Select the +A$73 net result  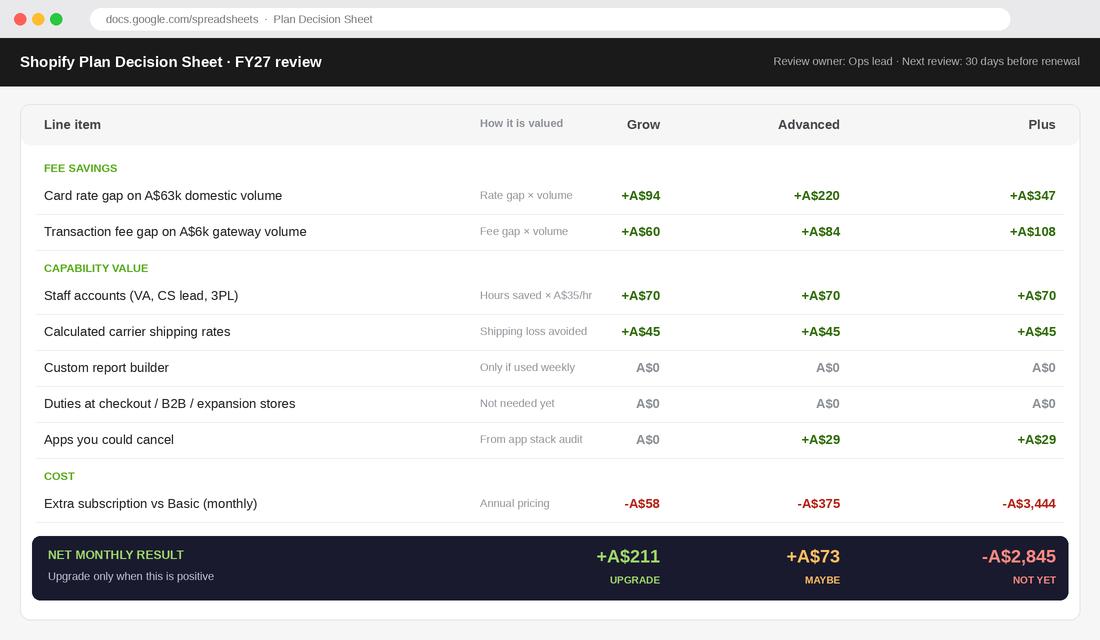coord(813,556)
